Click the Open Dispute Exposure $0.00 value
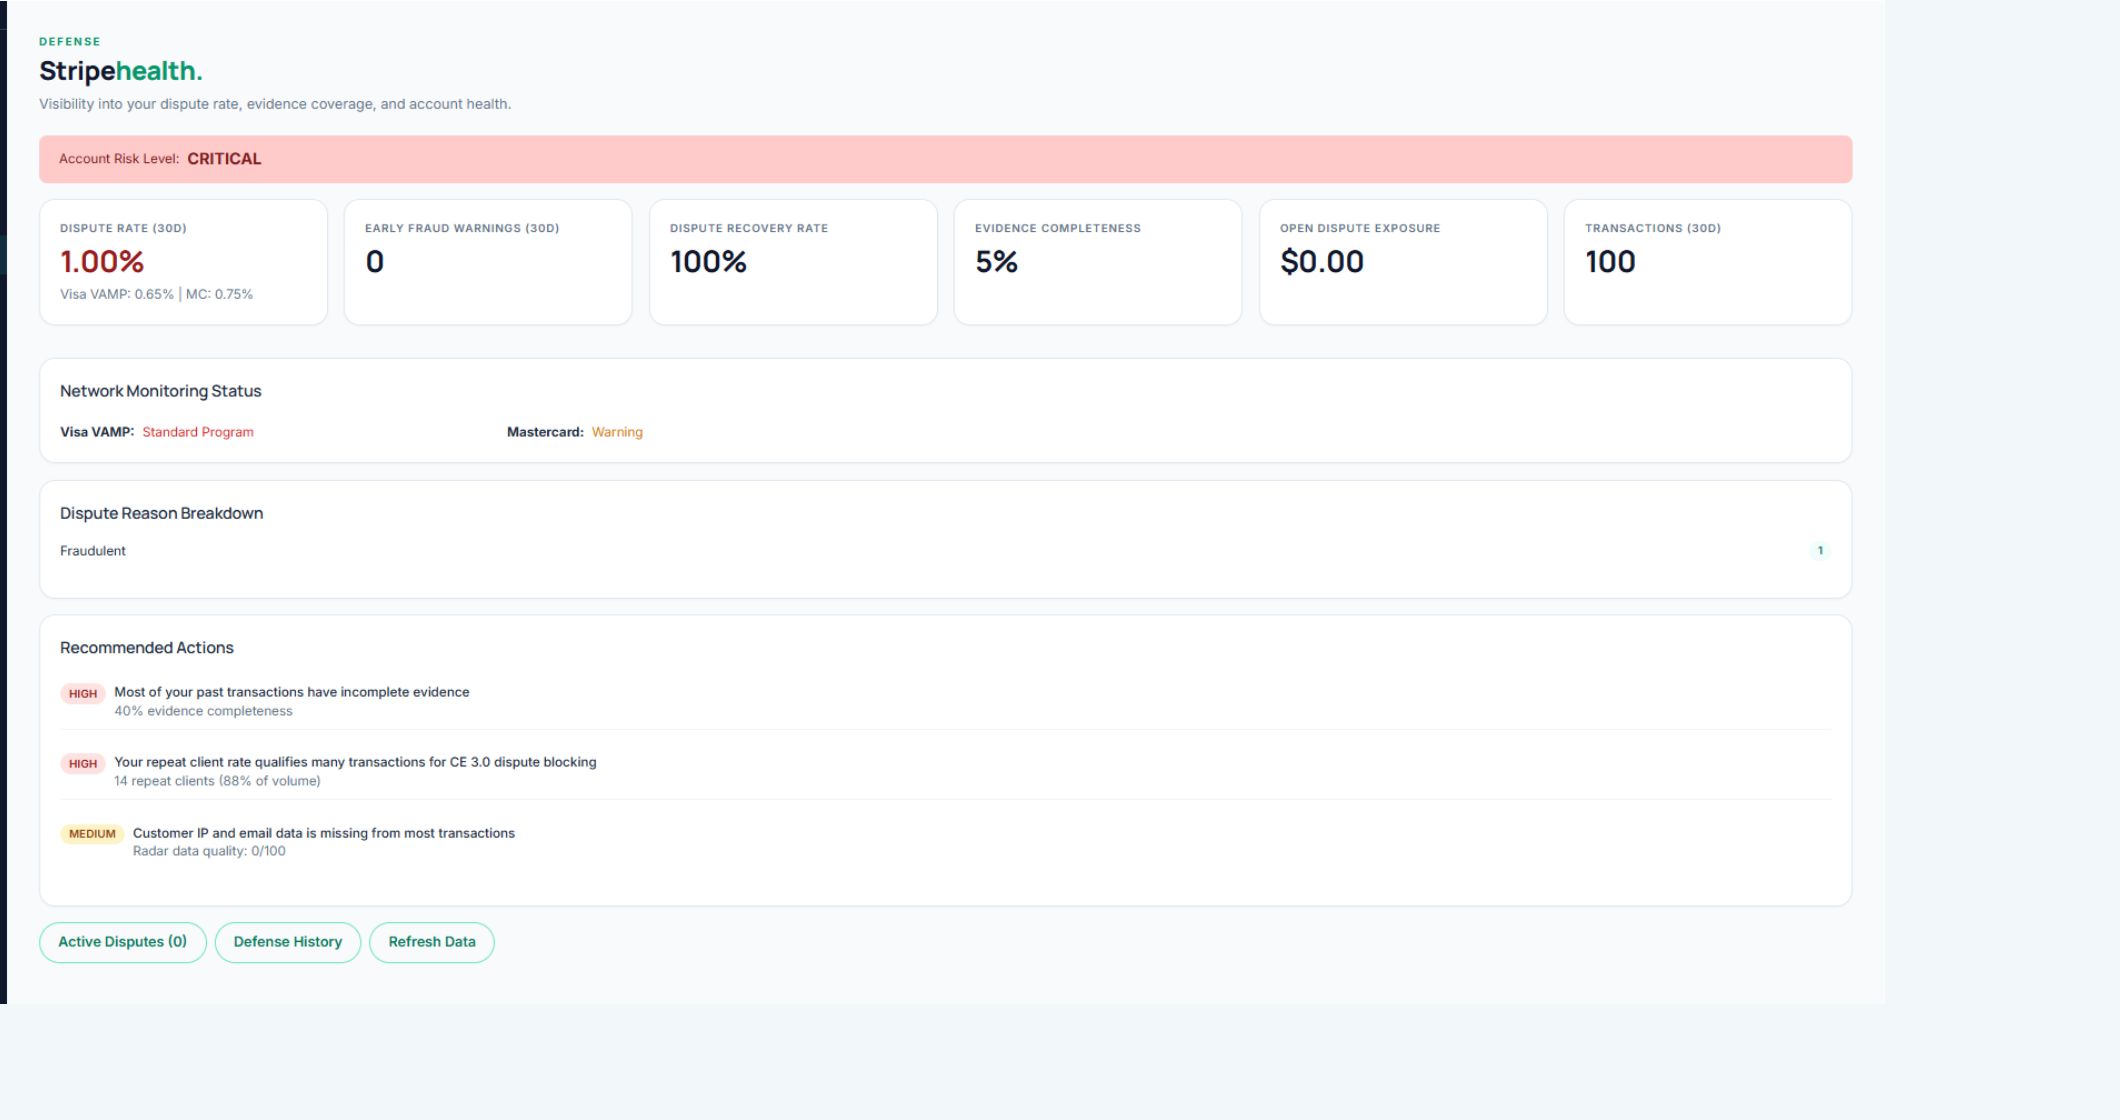The width and height of the screenshot is (2120, 1120). pyautogui.click(x=1322, y=262)
